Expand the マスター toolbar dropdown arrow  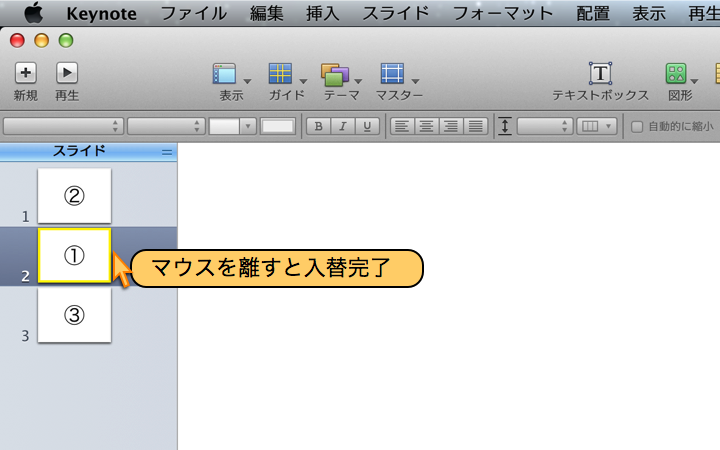pos(415,81)
